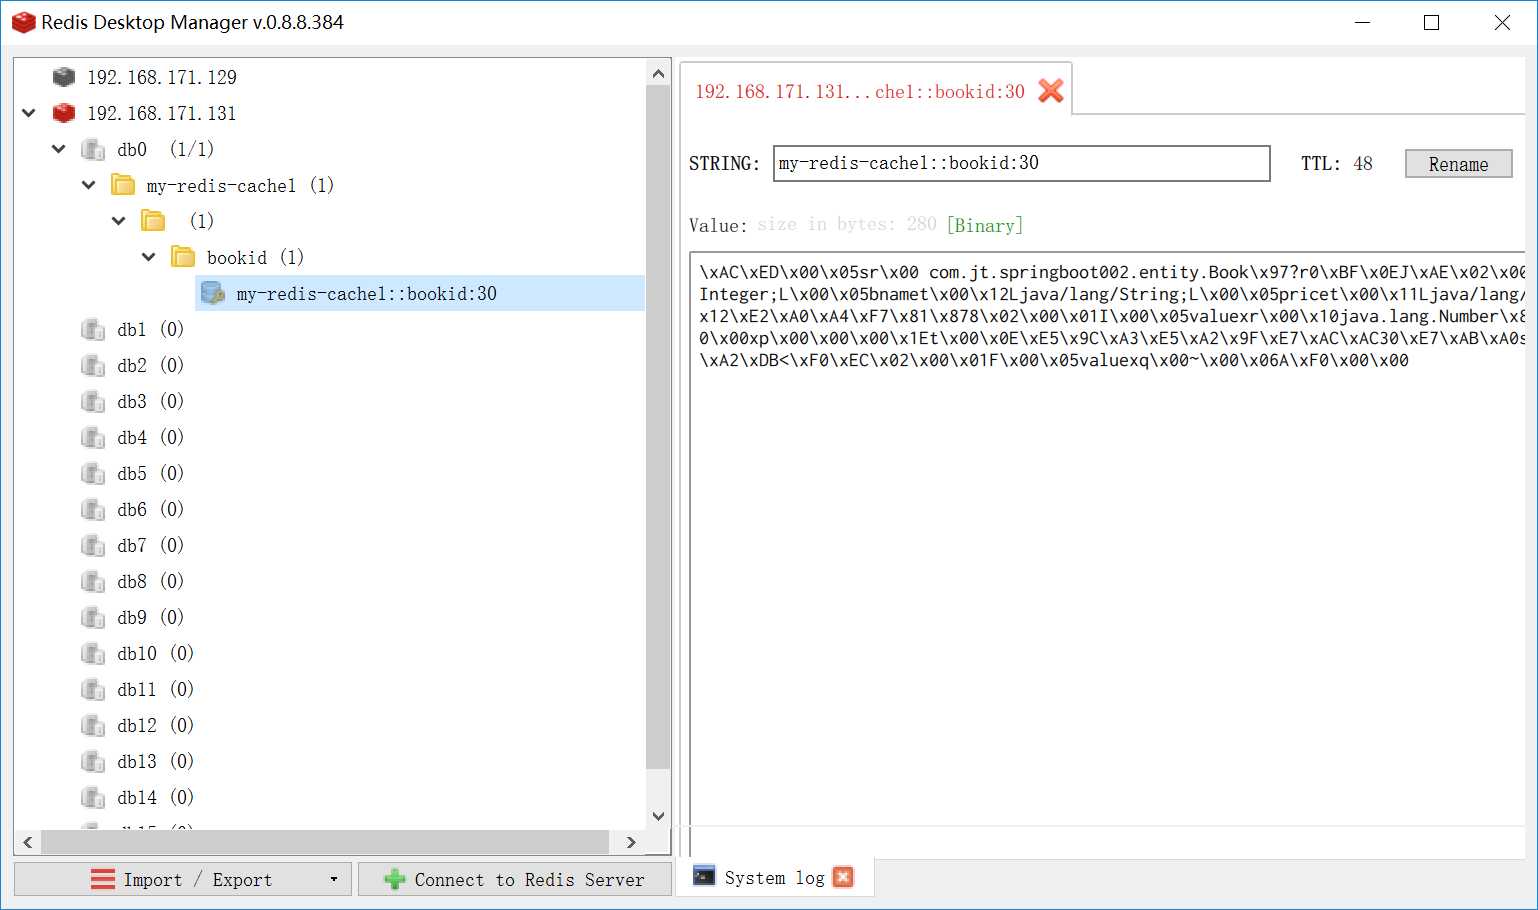The image size is (1538, 910).
Task: Click the db12 database icon
Action: click(93, 725)
